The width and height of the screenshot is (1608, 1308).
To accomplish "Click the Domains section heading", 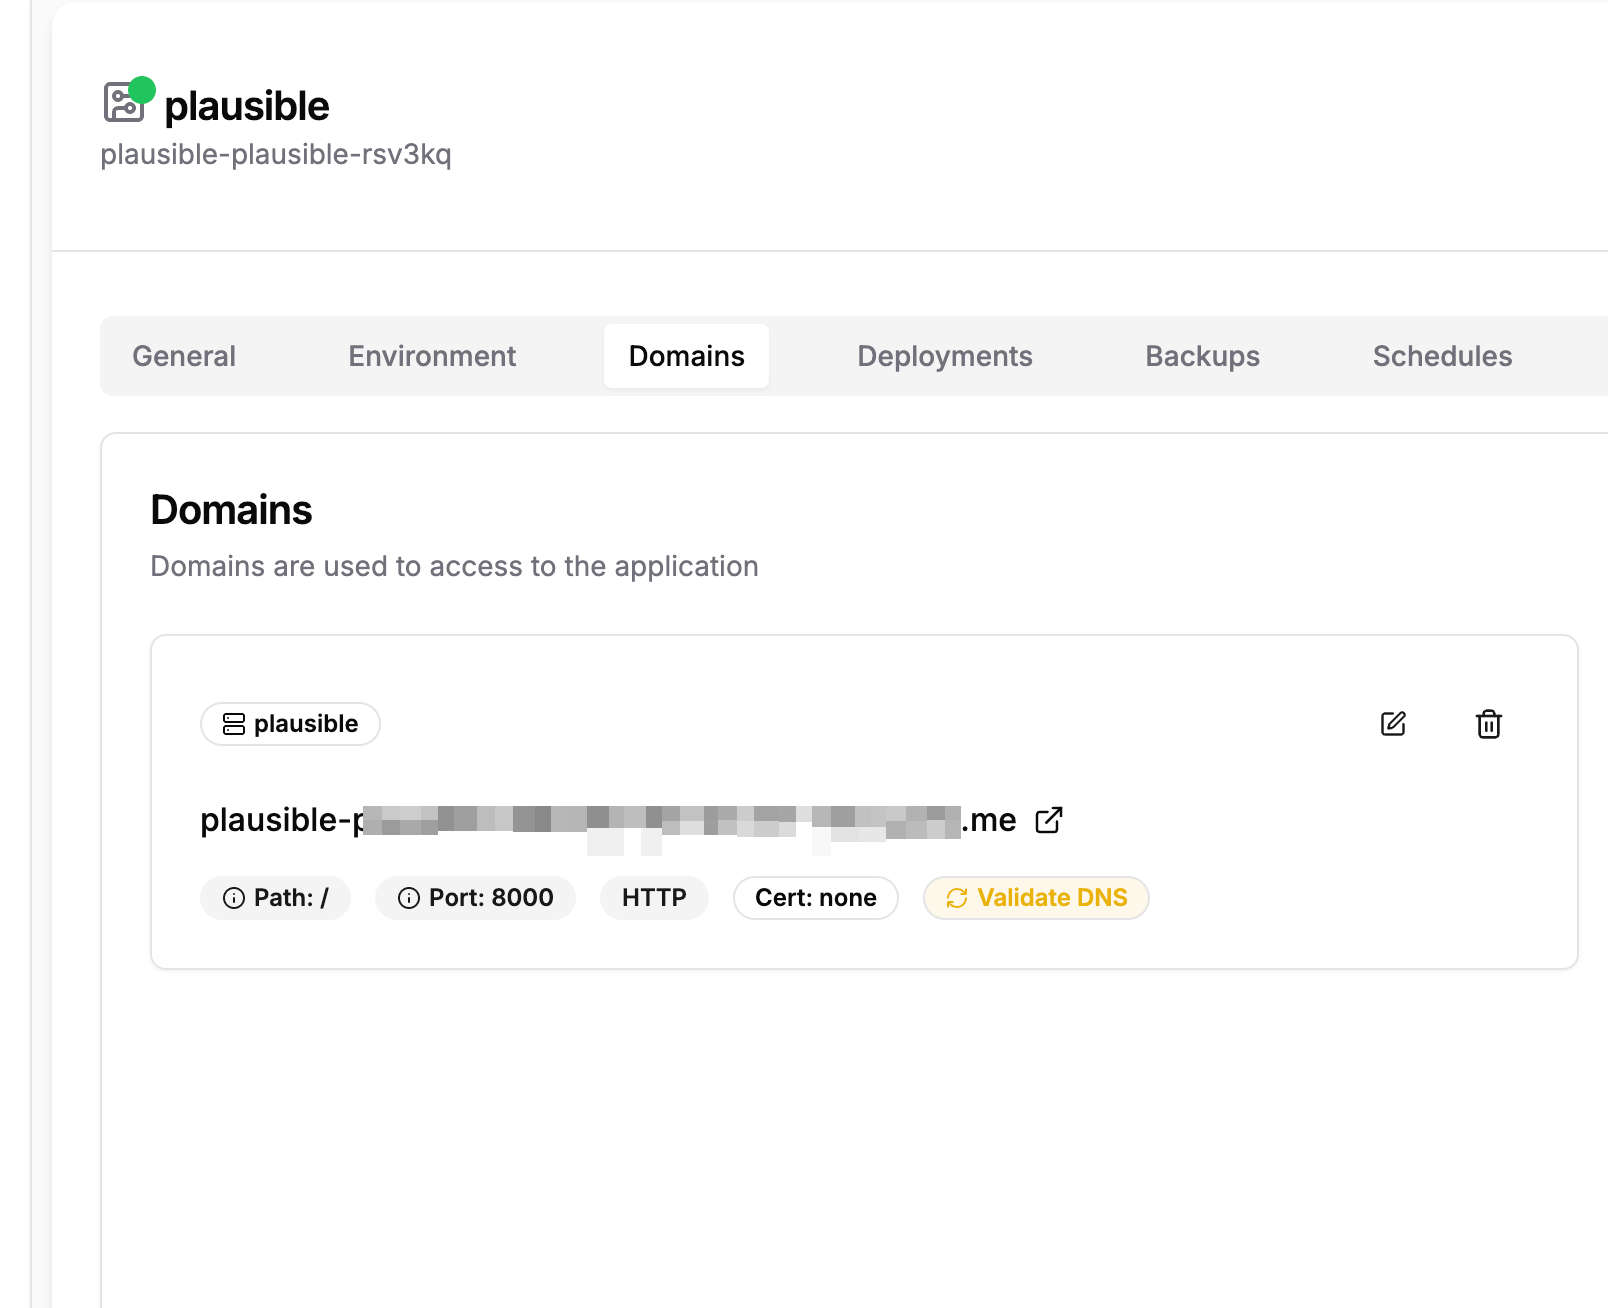I will click(231, 510).
